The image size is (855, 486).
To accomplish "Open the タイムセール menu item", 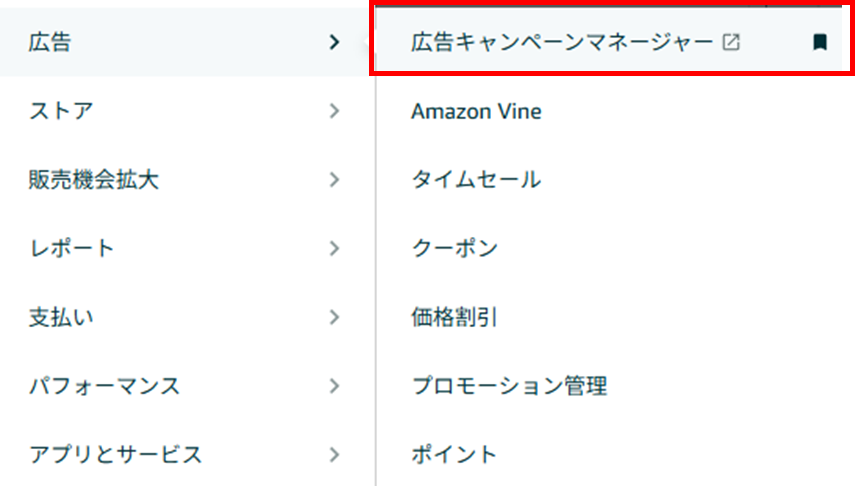I will [476, 180].
